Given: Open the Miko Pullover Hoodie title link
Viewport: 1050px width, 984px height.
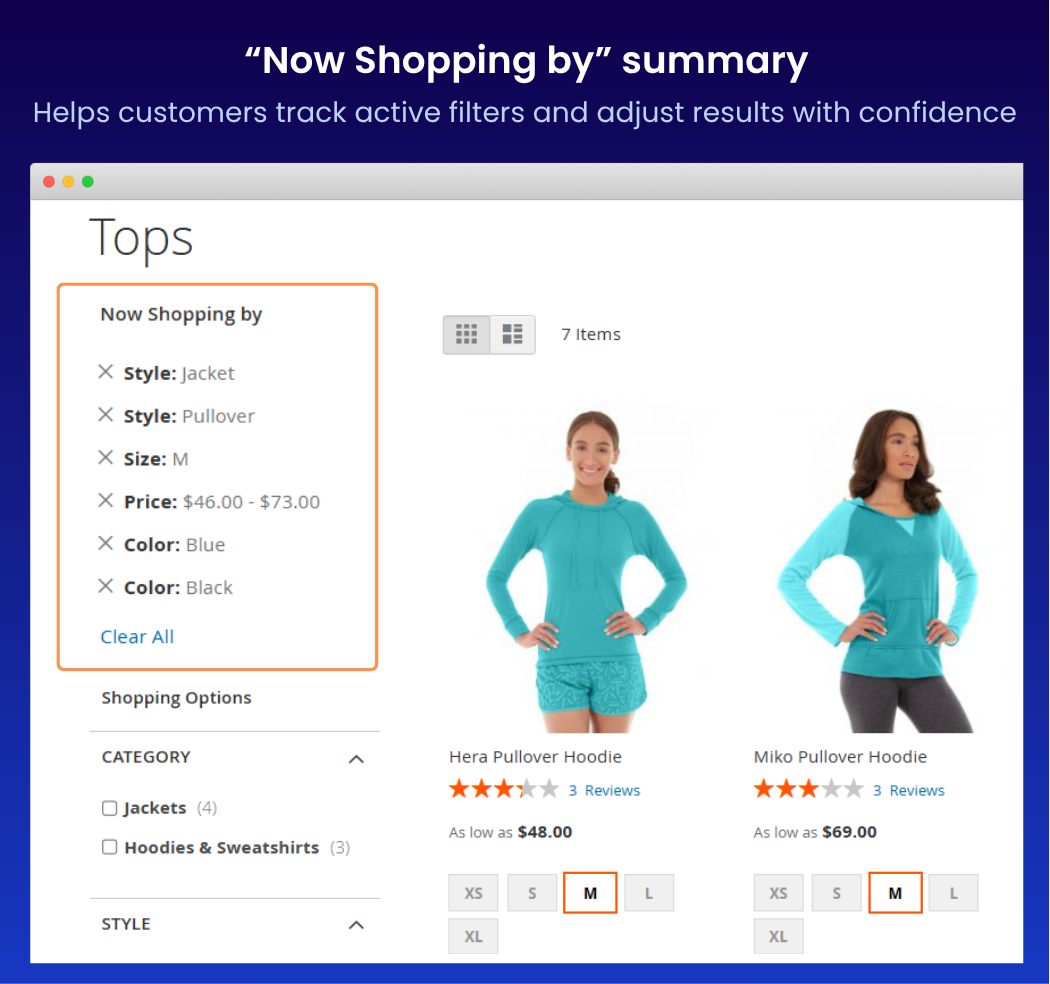Looking at the screenshot, I should click(x=840, y=756).
